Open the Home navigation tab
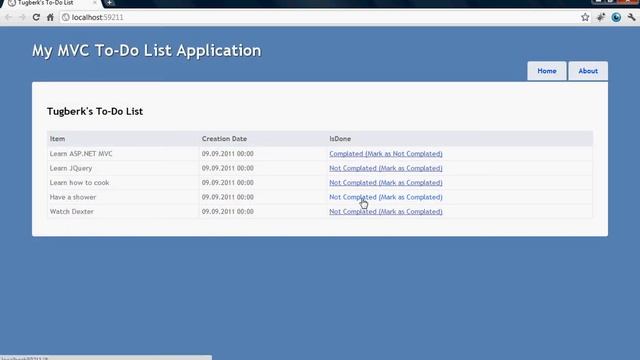This screenshot has height=360, width=640. [x=547, y=71]
